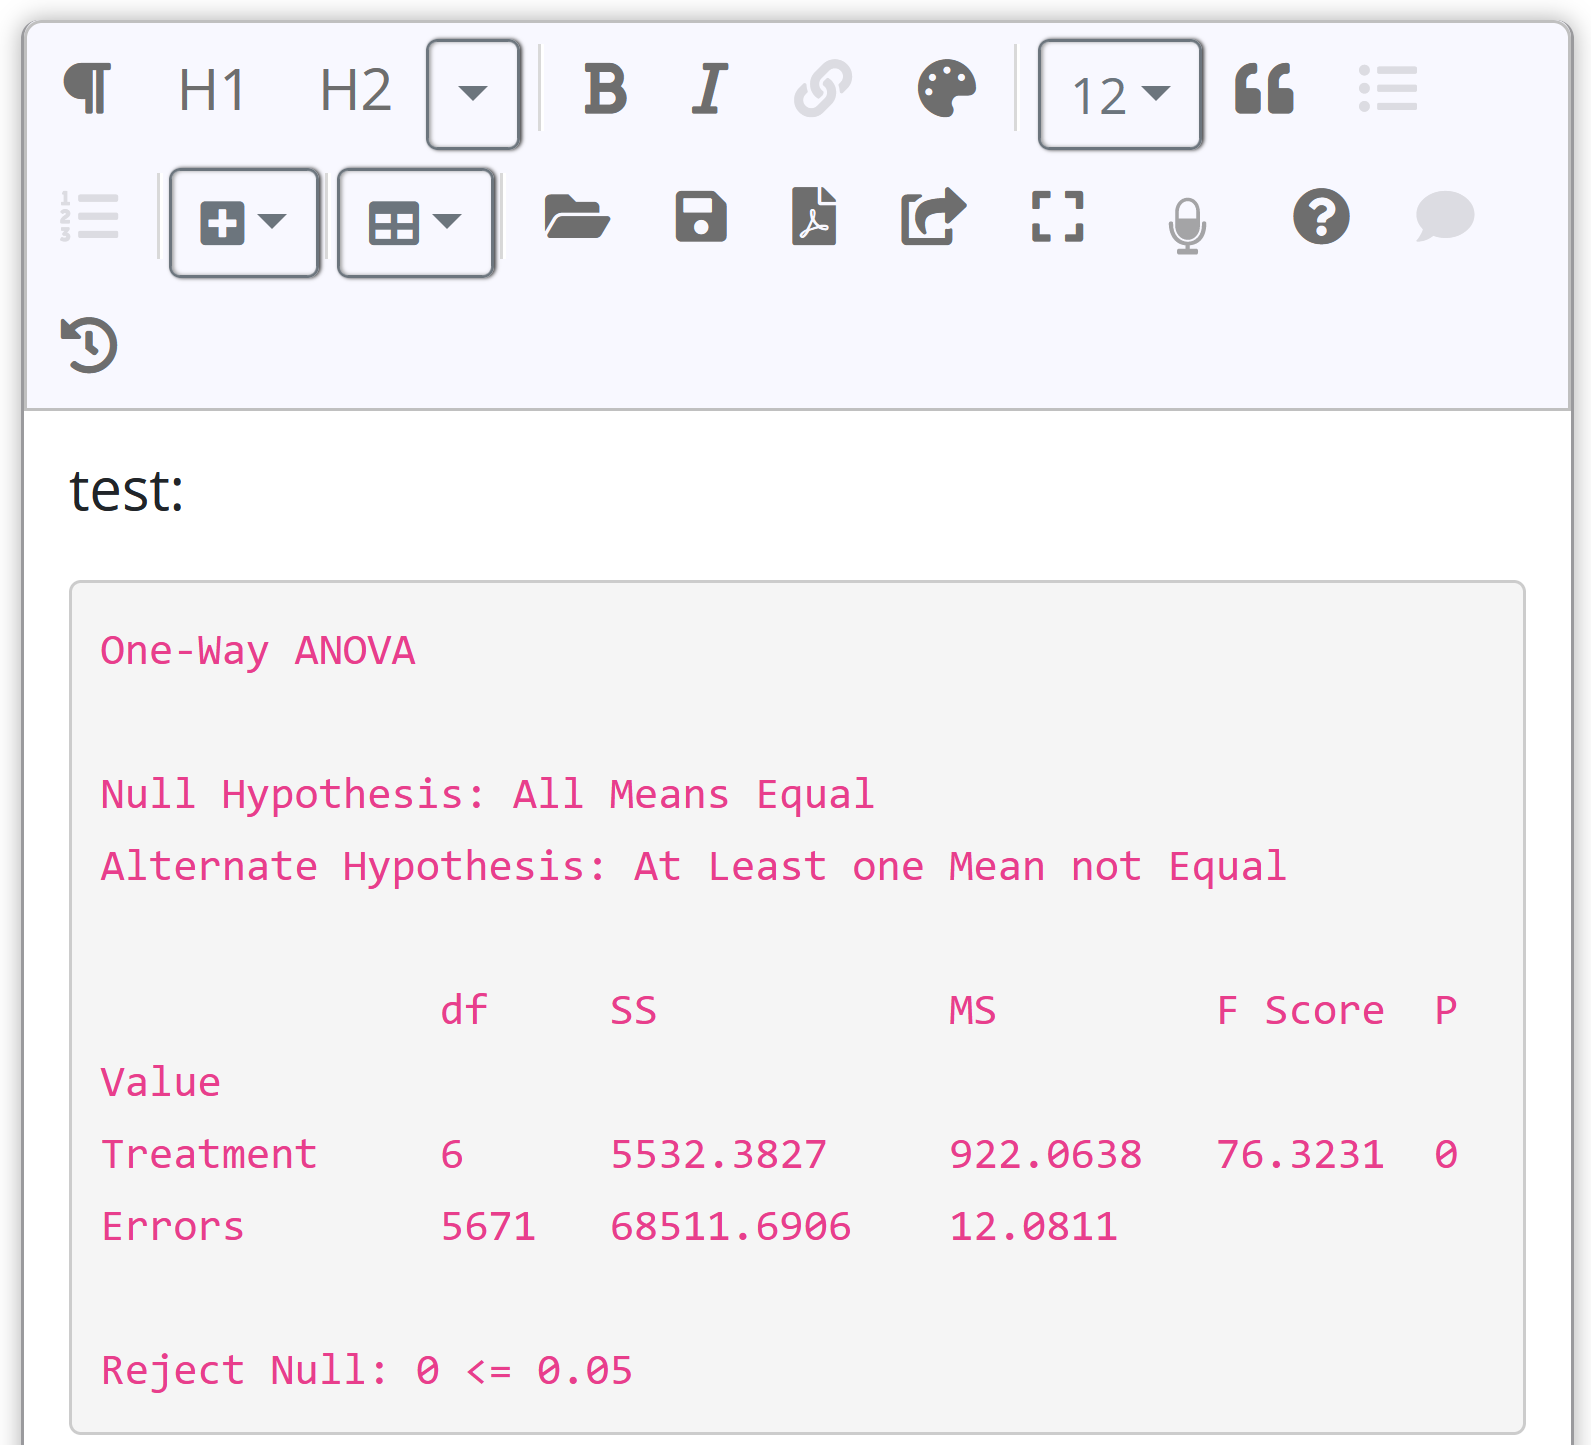Toggle fullscreen mode

click(x=1057, y=216)
